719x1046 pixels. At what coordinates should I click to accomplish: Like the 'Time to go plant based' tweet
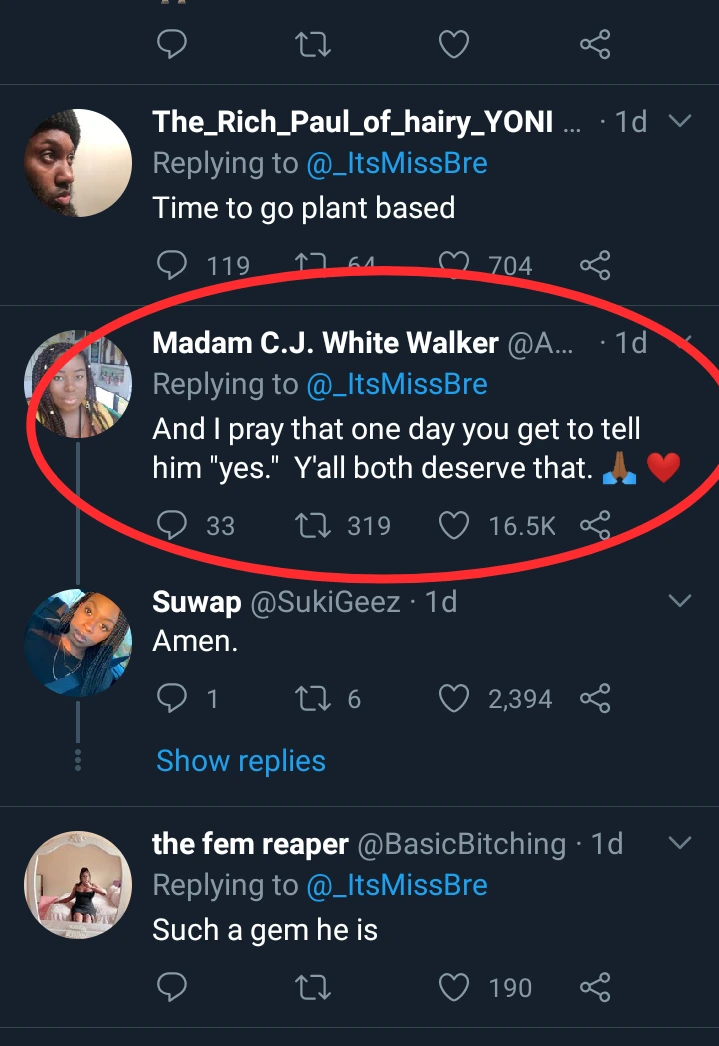[455, 266]
